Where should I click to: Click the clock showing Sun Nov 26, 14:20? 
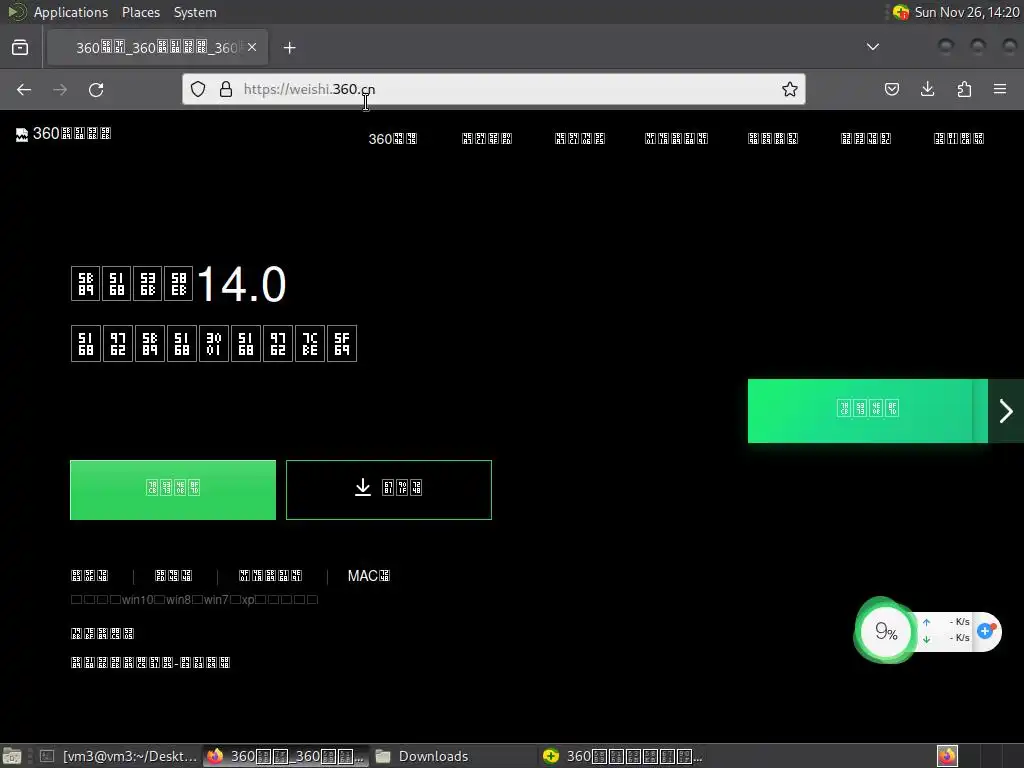[967, 12]
